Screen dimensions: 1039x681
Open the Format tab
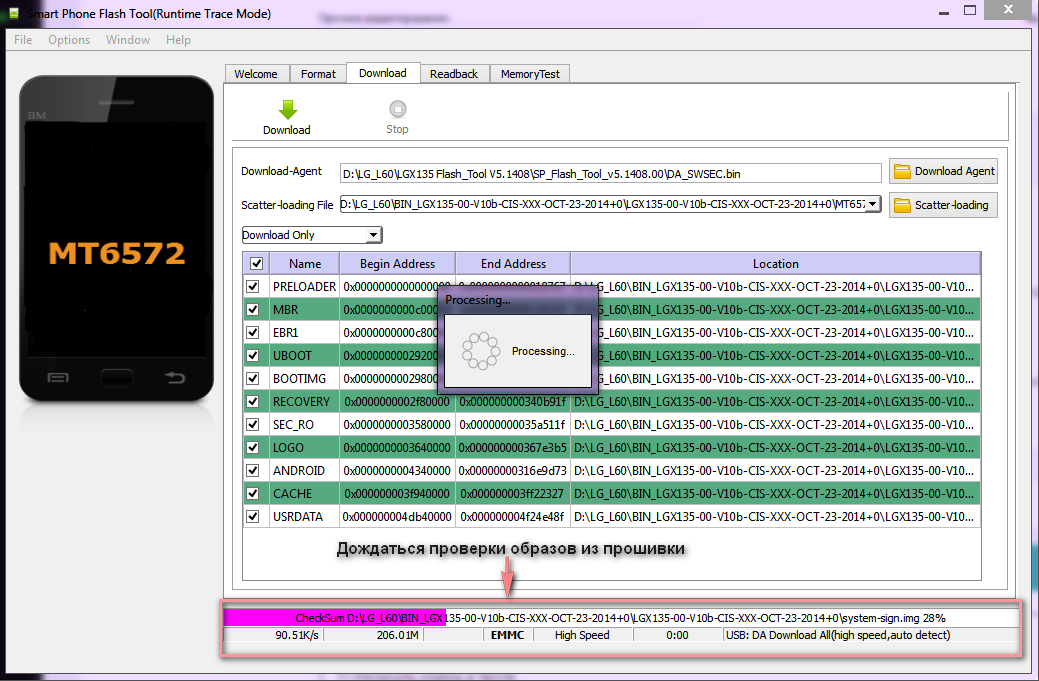318,73
